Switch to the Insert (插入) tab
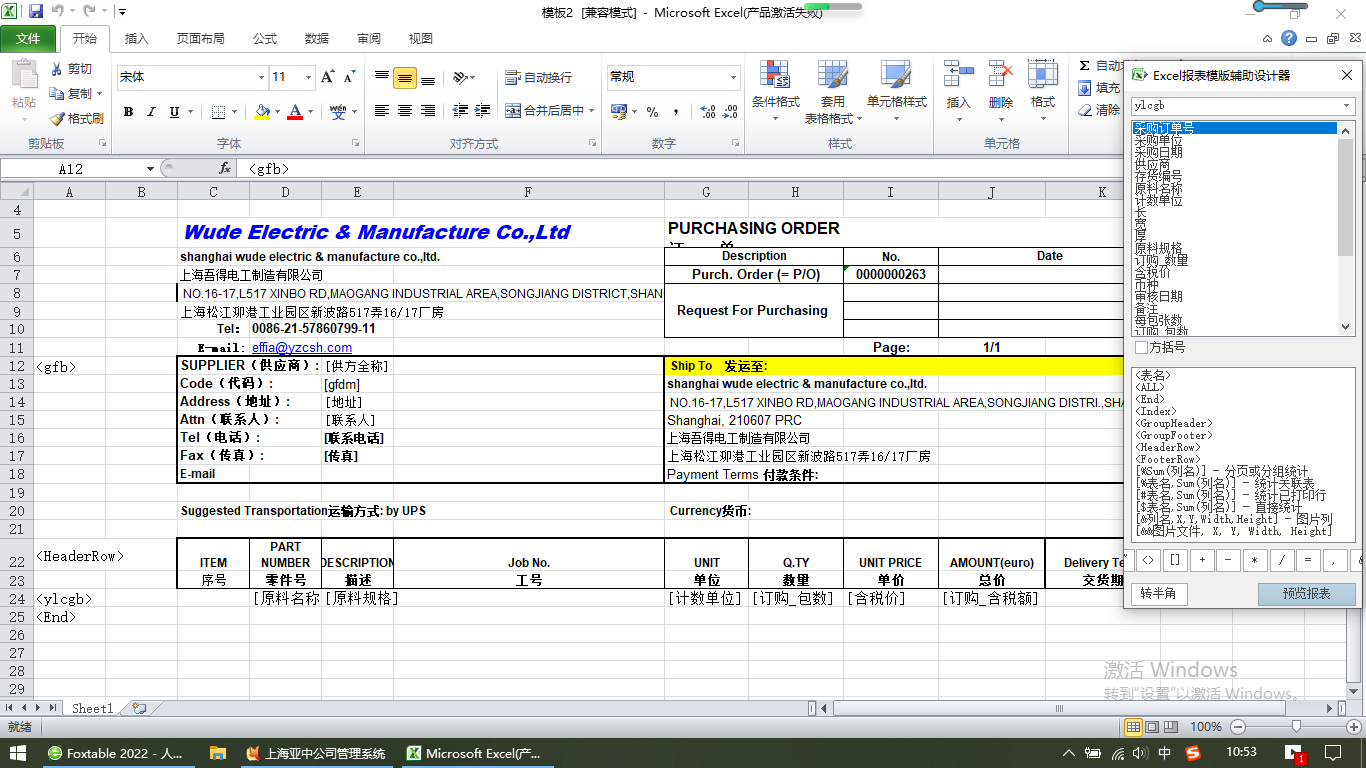The image size is (1366, 768). 137,39
